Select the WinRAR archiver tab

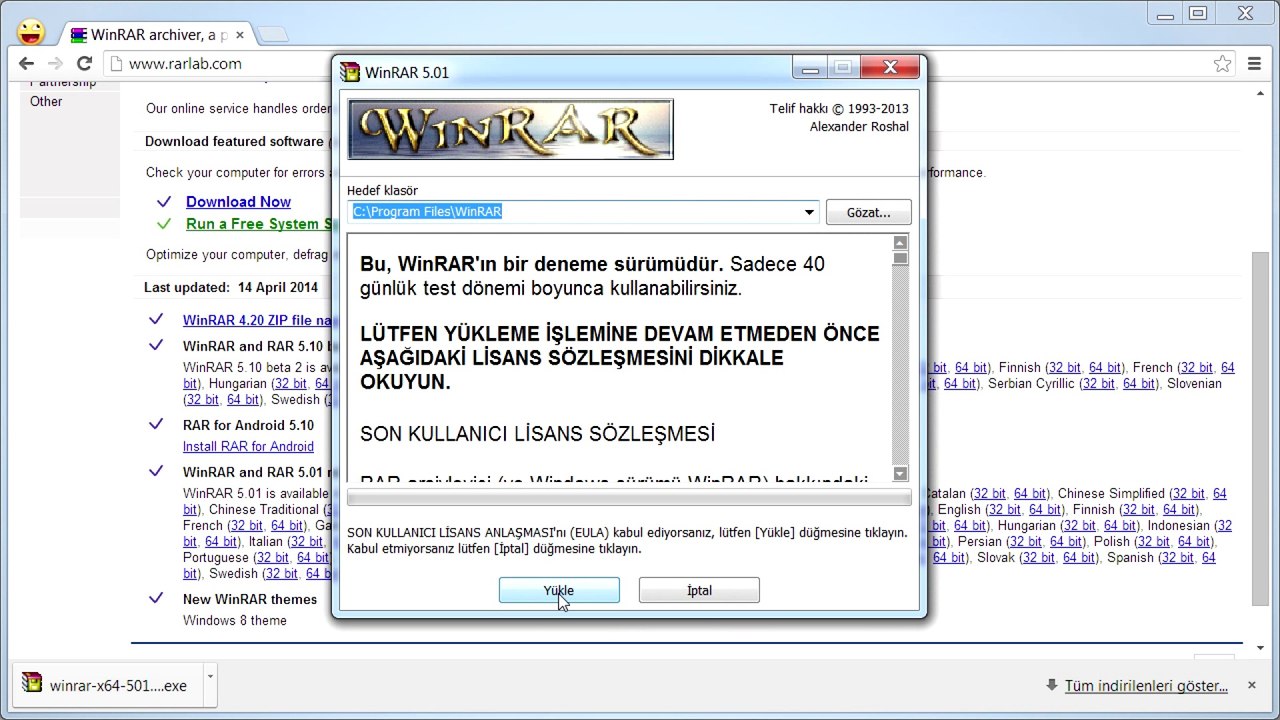[x=158, y=35]
